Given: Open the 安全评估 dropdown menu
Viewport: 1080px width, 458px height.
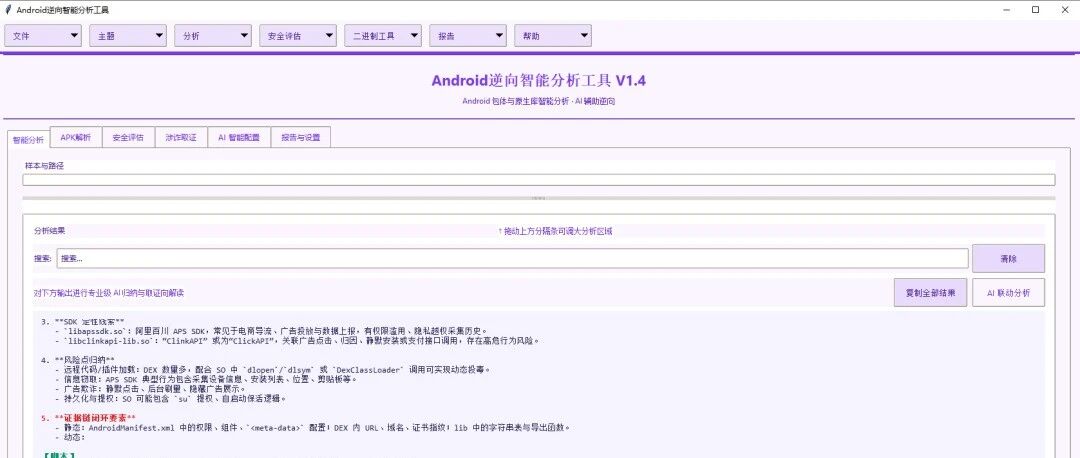Looking at the screenshot, I should [x=298, y=36].
